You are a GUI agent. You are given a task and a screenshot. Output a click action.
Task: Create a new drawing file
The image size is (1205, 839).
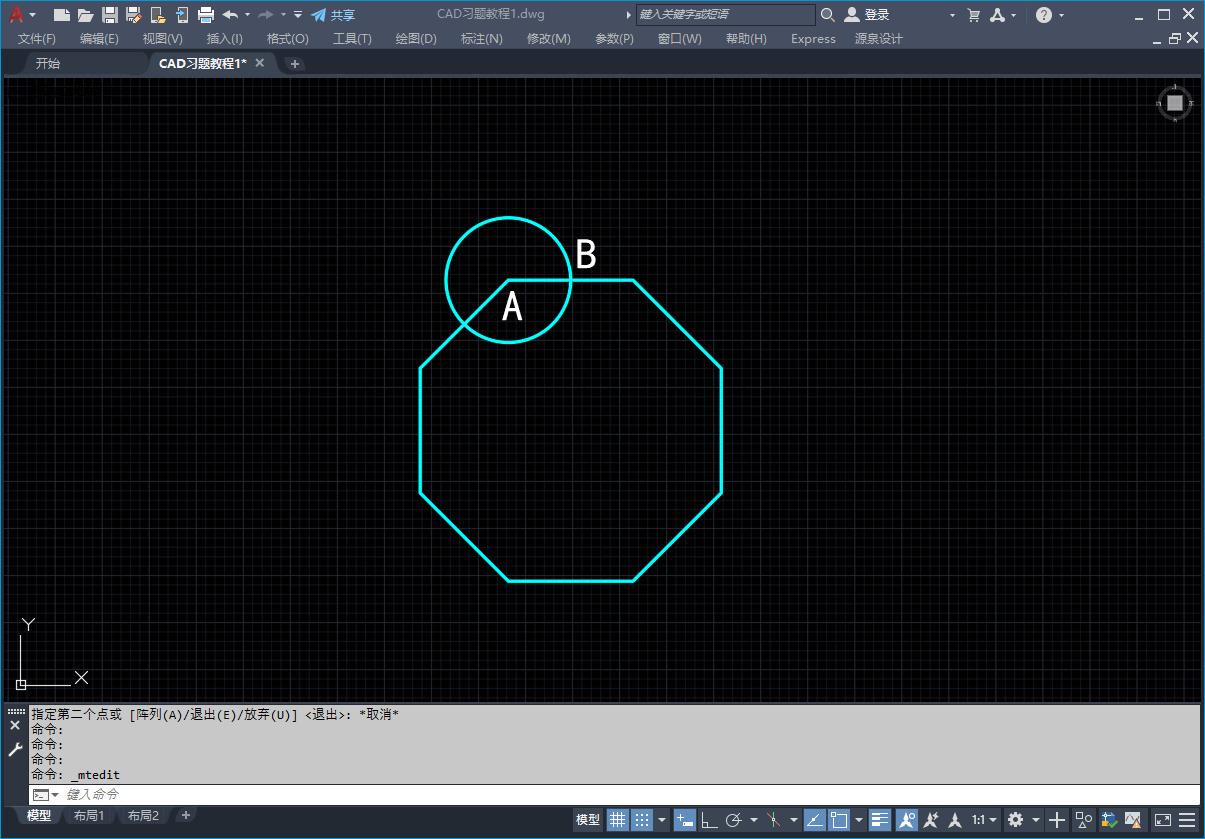pyautogui.click(x=62, y=15)
